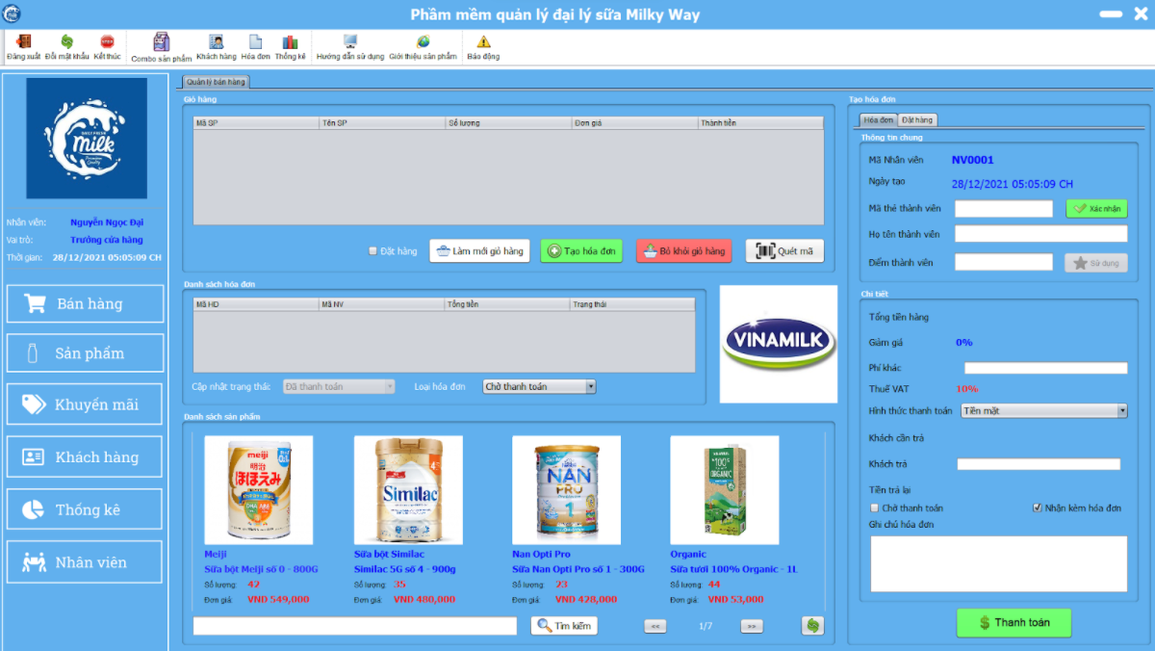The height and width of the screenshot is (651, 1155).
Task: Click Tìm kiếm search button
Action: pos(564,625)
